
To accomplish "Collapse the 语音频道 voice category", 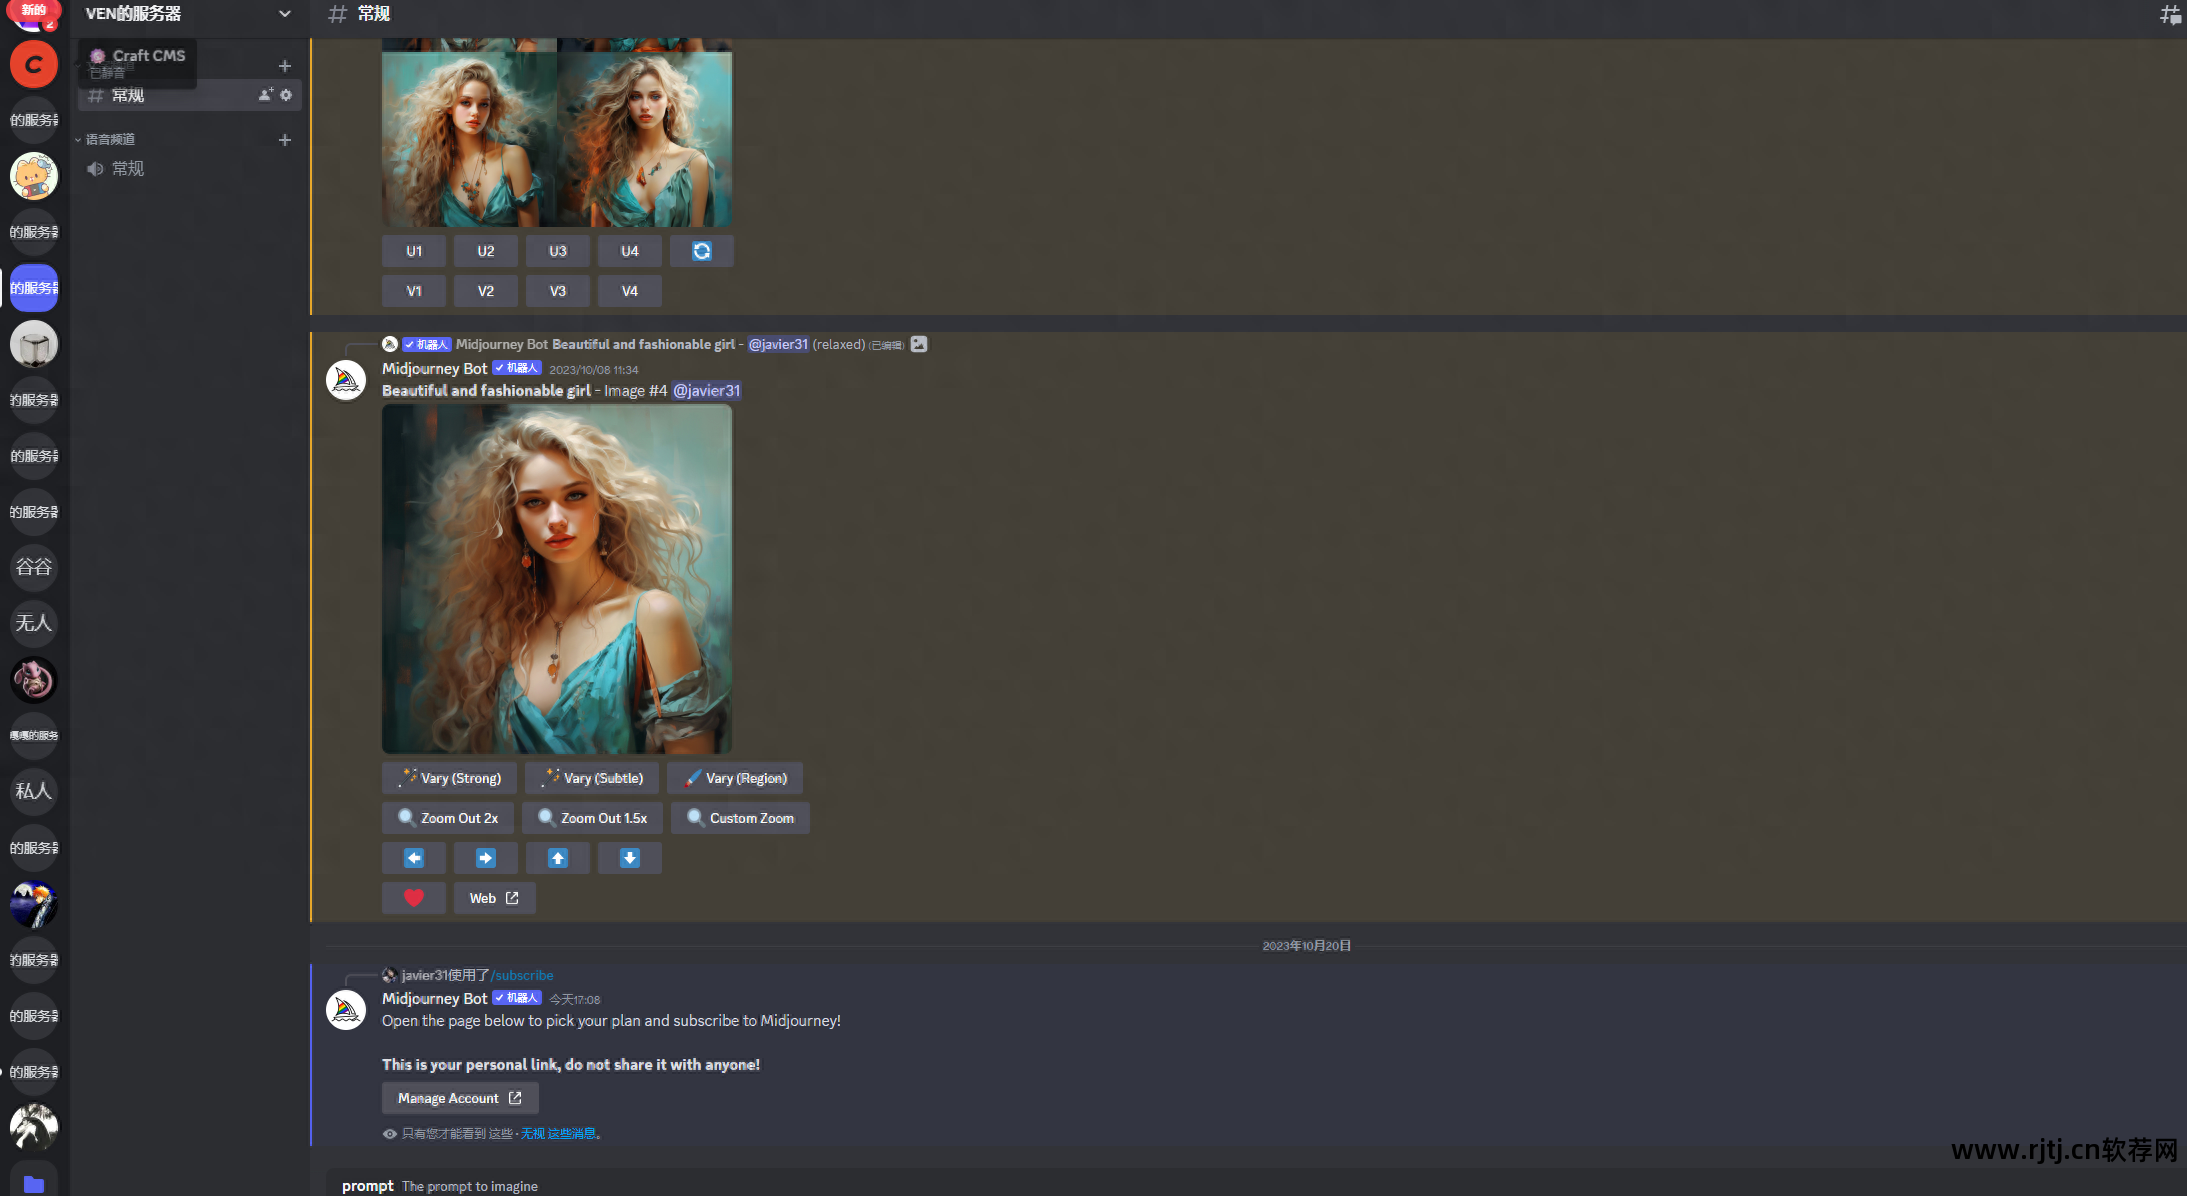I will 108,140.
